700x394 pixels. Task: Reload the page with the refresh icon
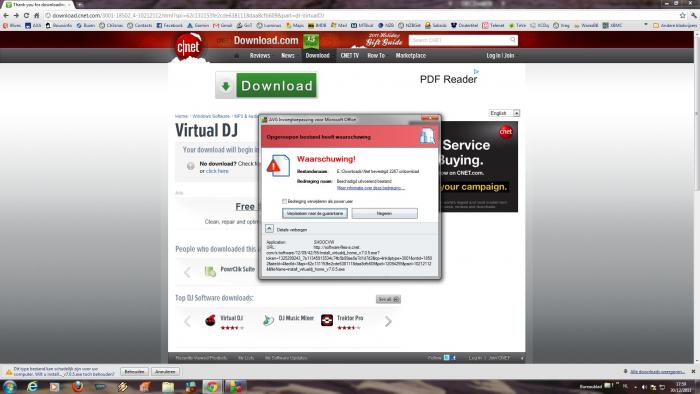point(26,15)
